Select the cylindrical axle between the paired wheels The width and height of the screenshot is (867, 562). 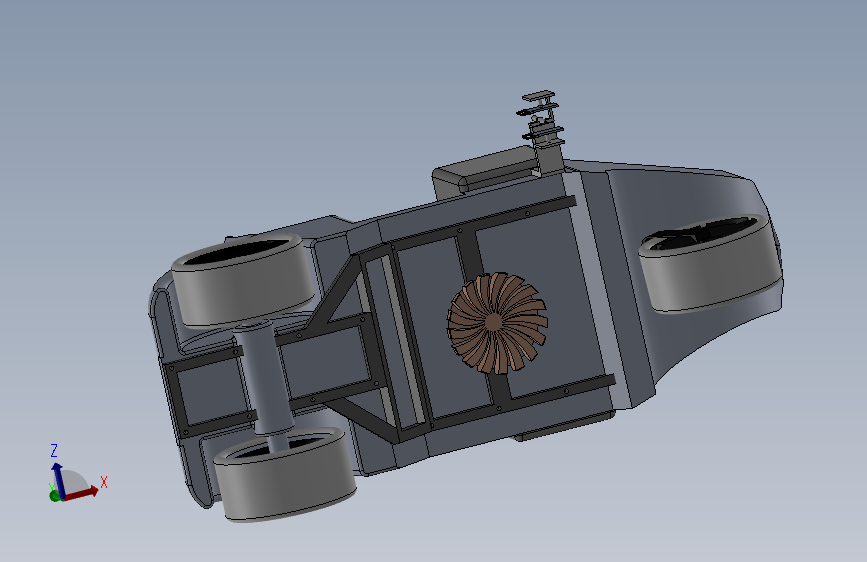click(x=263, y=378)
